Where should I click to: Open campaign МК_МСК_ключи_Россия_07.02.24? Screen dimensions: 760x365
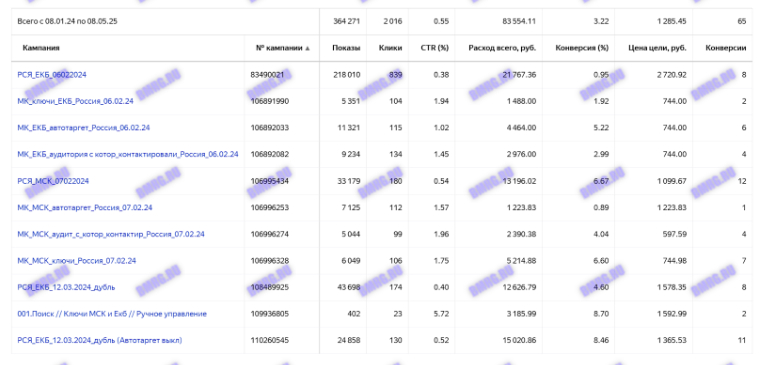[77, 261]
